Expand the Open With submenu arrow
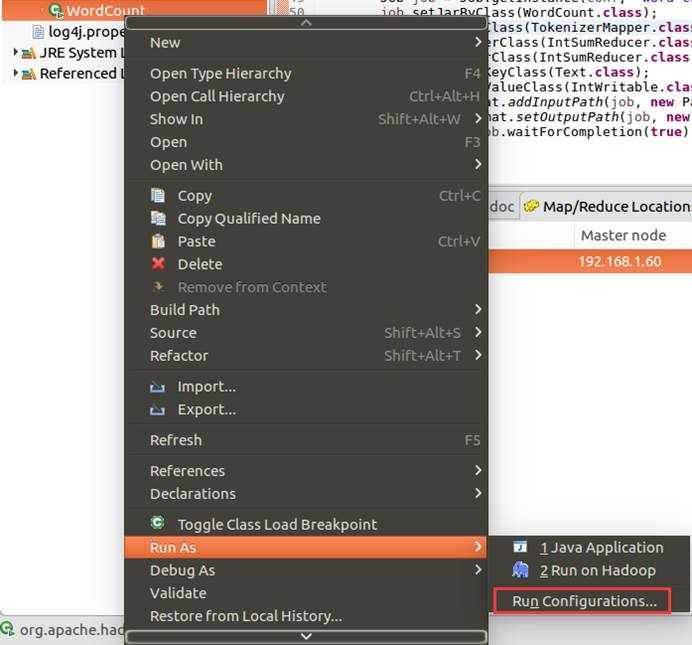 [478, 164]
